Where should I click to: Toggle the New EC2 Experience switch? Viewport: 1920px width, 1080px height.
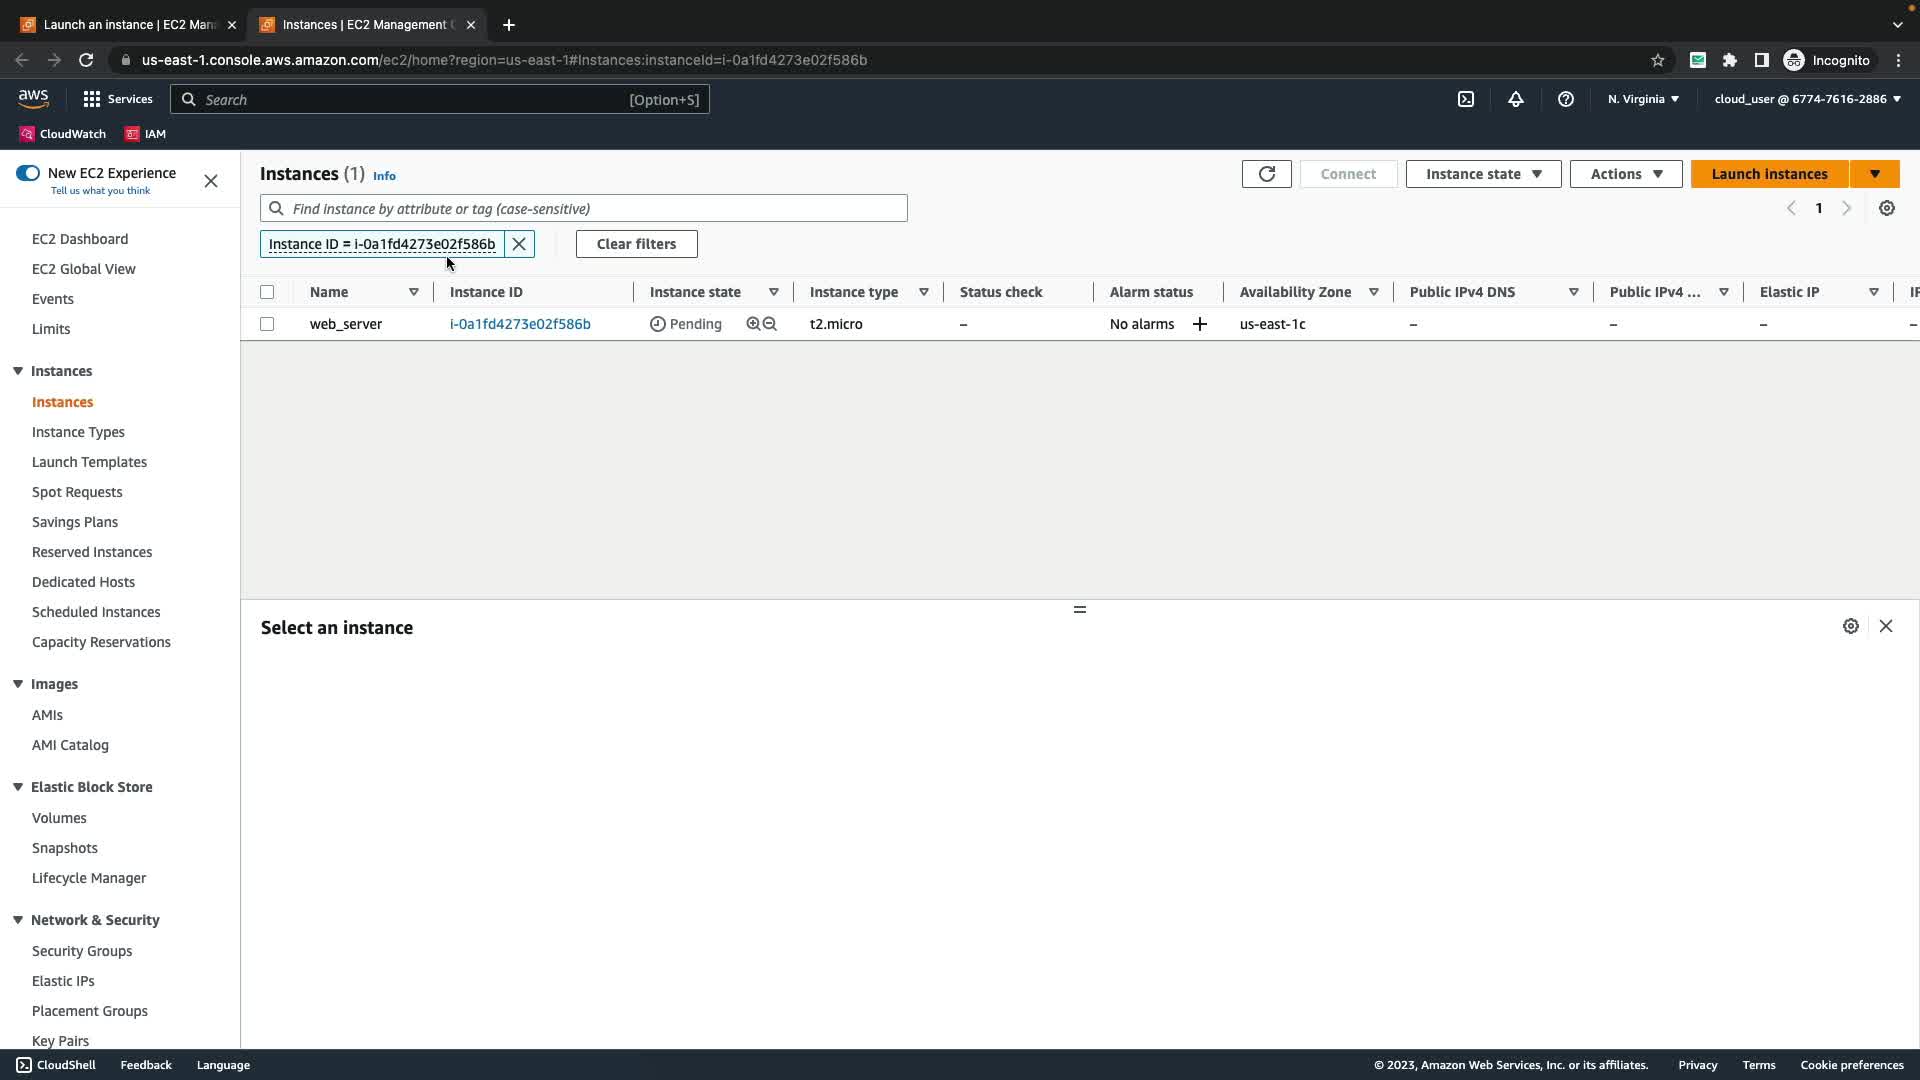[28, 173]
